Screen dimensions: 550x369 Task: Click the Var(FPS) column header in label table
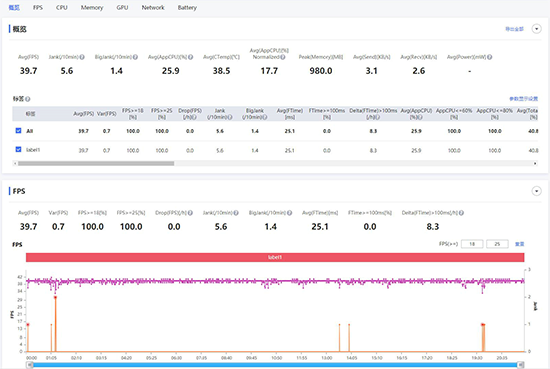pyautogui.click(x=107, y=114)
